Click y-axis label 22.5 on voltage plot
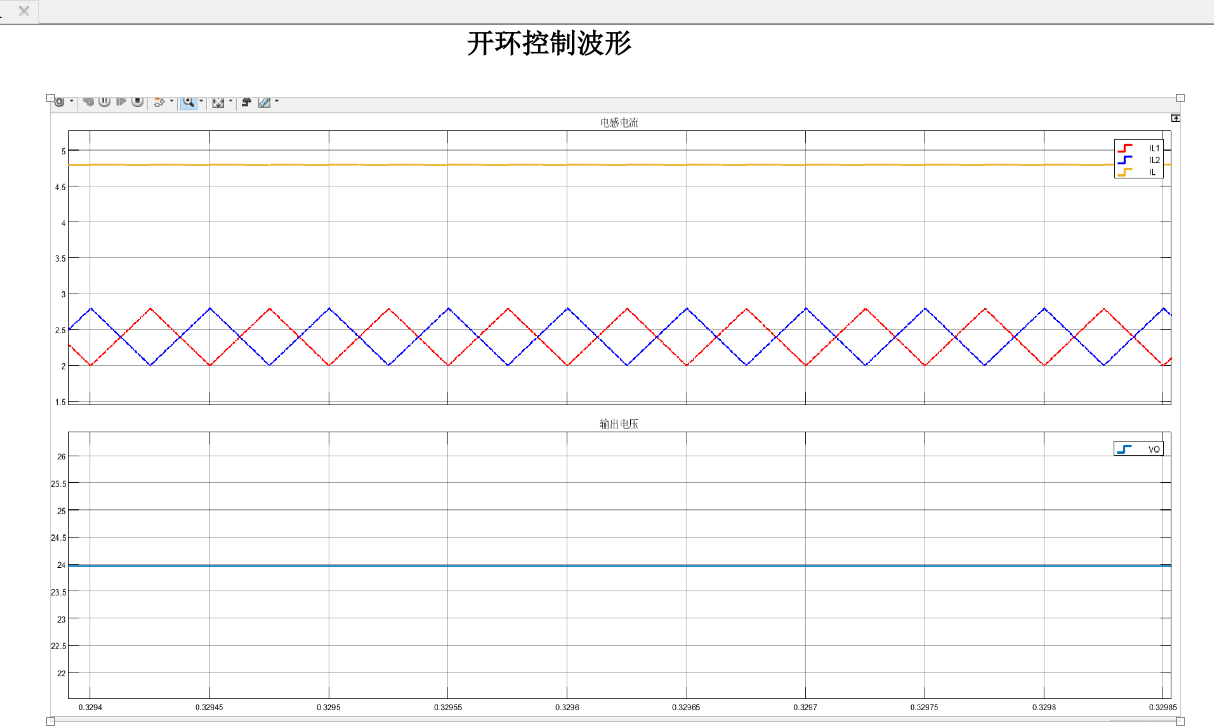Viewport: 1214px width, 727px height. coord(58,646)
